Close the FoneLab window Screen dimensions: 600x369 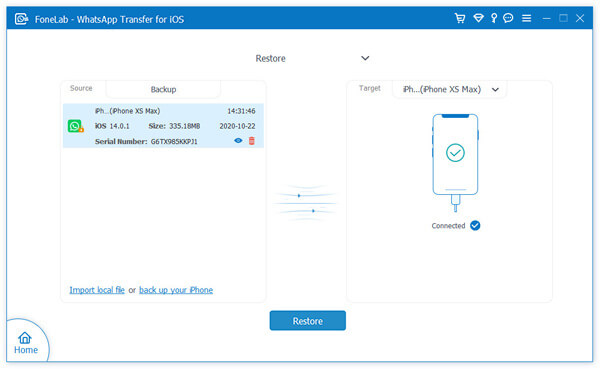[x=580, y=18]
